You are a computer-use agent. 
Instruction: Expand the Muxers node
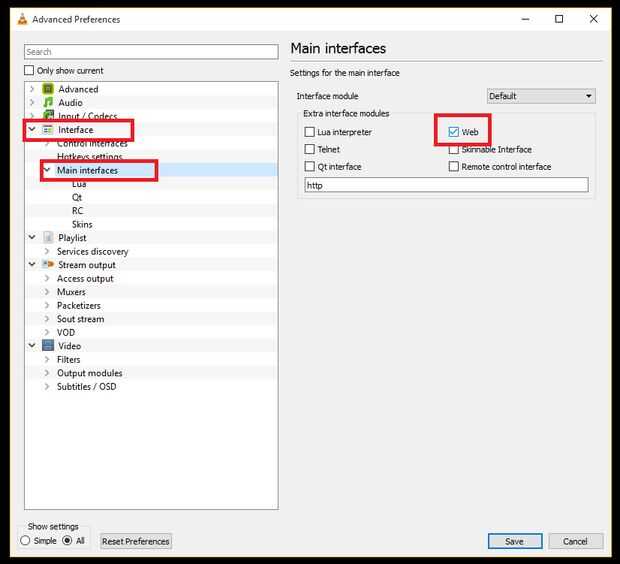[47, 291]
